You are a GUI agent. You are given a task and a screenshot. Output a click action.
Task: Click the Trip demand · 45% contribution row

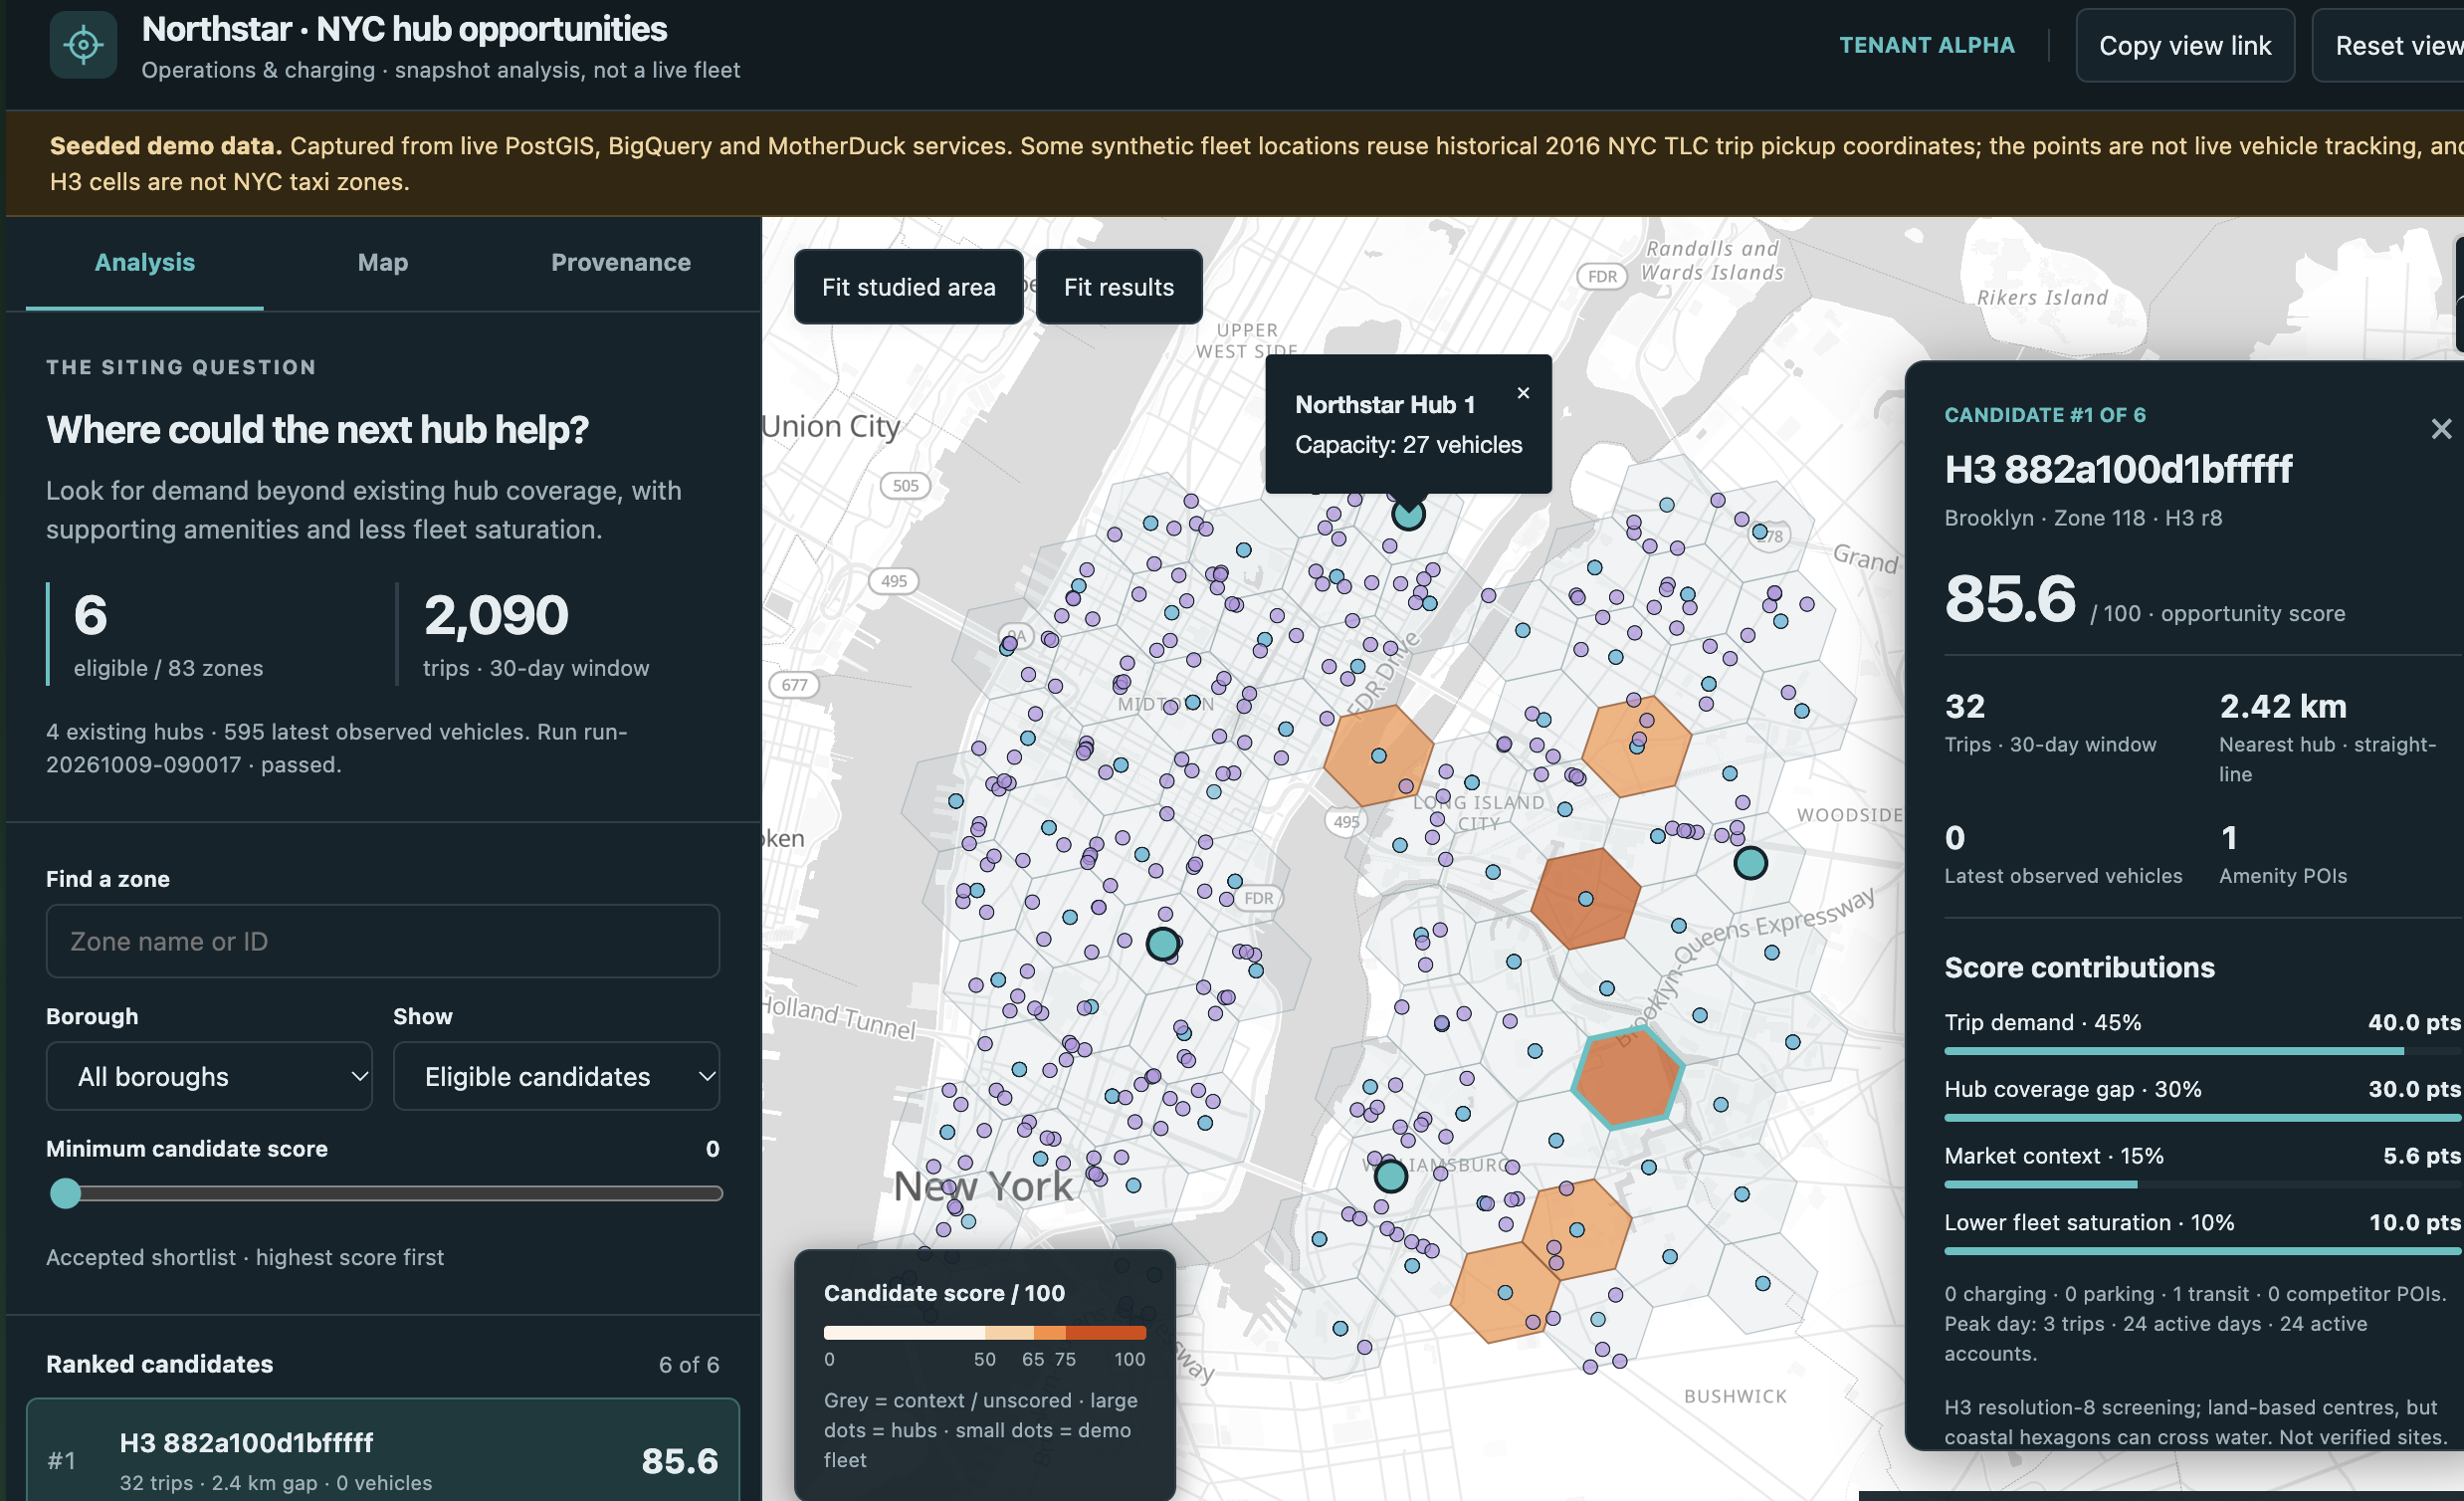point(2203,1033)
